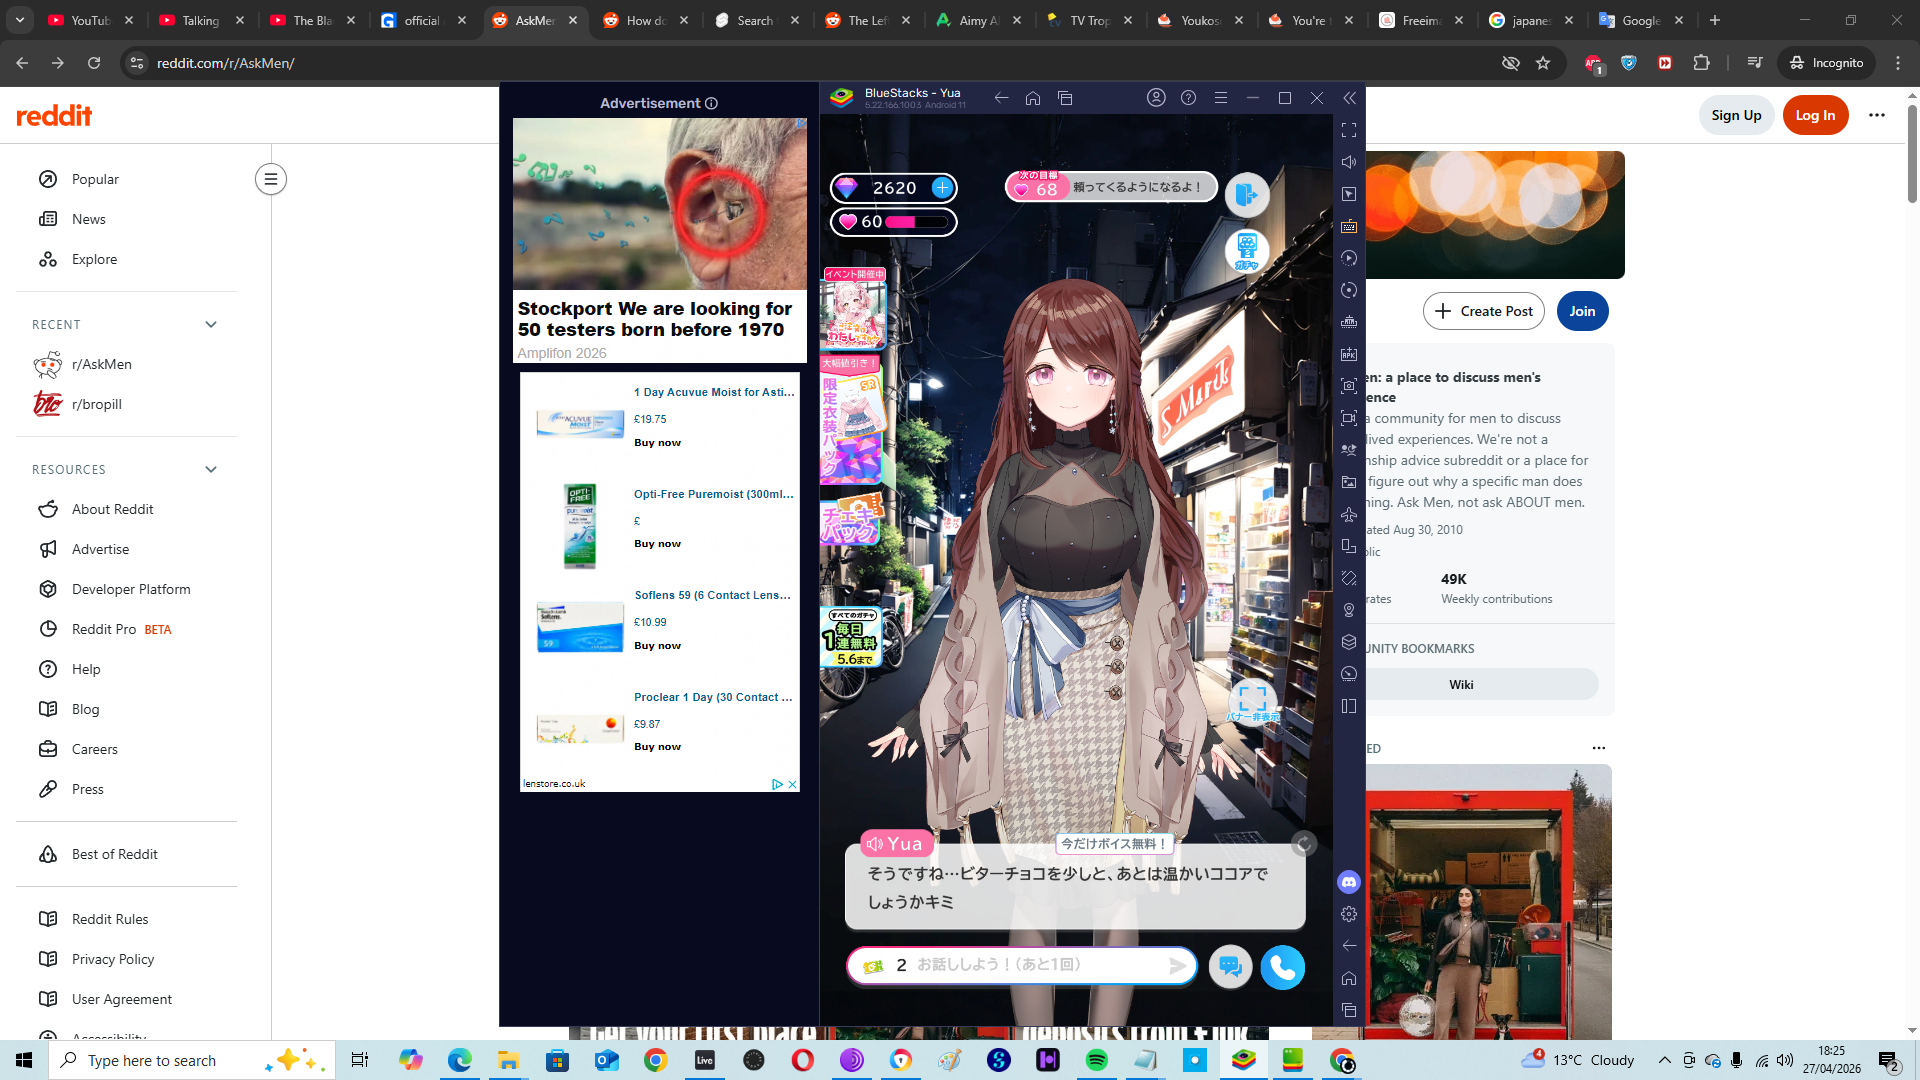Bookmark this page with star icon
The height and width of the screenshot is (1080, 1920).
coord(1543,63)
